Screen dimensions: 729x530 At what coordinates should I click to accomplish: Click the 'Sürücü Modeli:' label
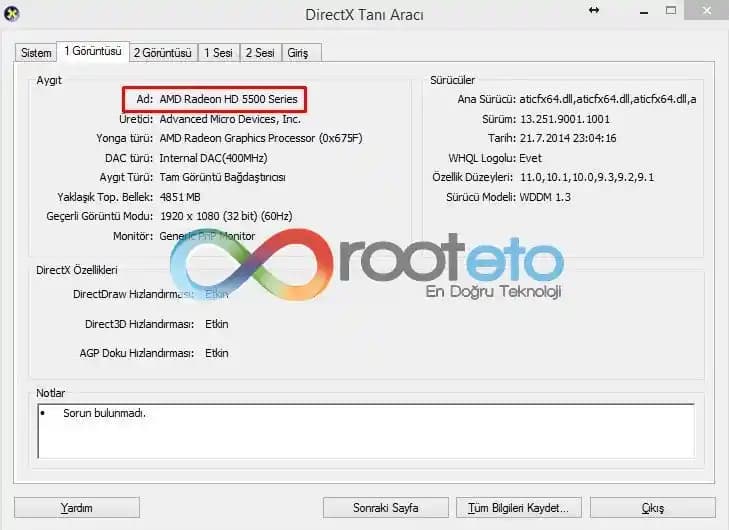[481, 197]
